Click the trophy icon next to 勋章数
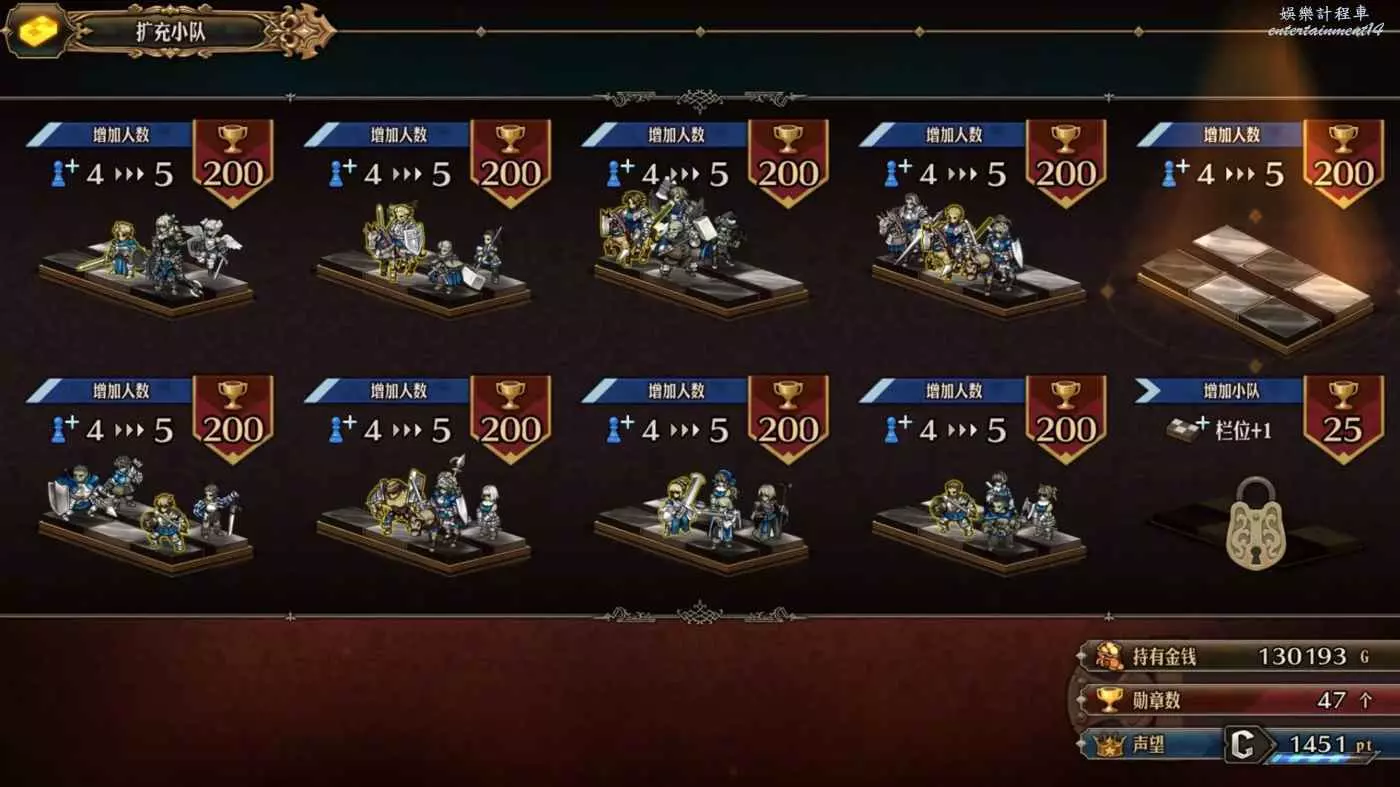This screenshot has height=787, width=1400. point(1109,700)
